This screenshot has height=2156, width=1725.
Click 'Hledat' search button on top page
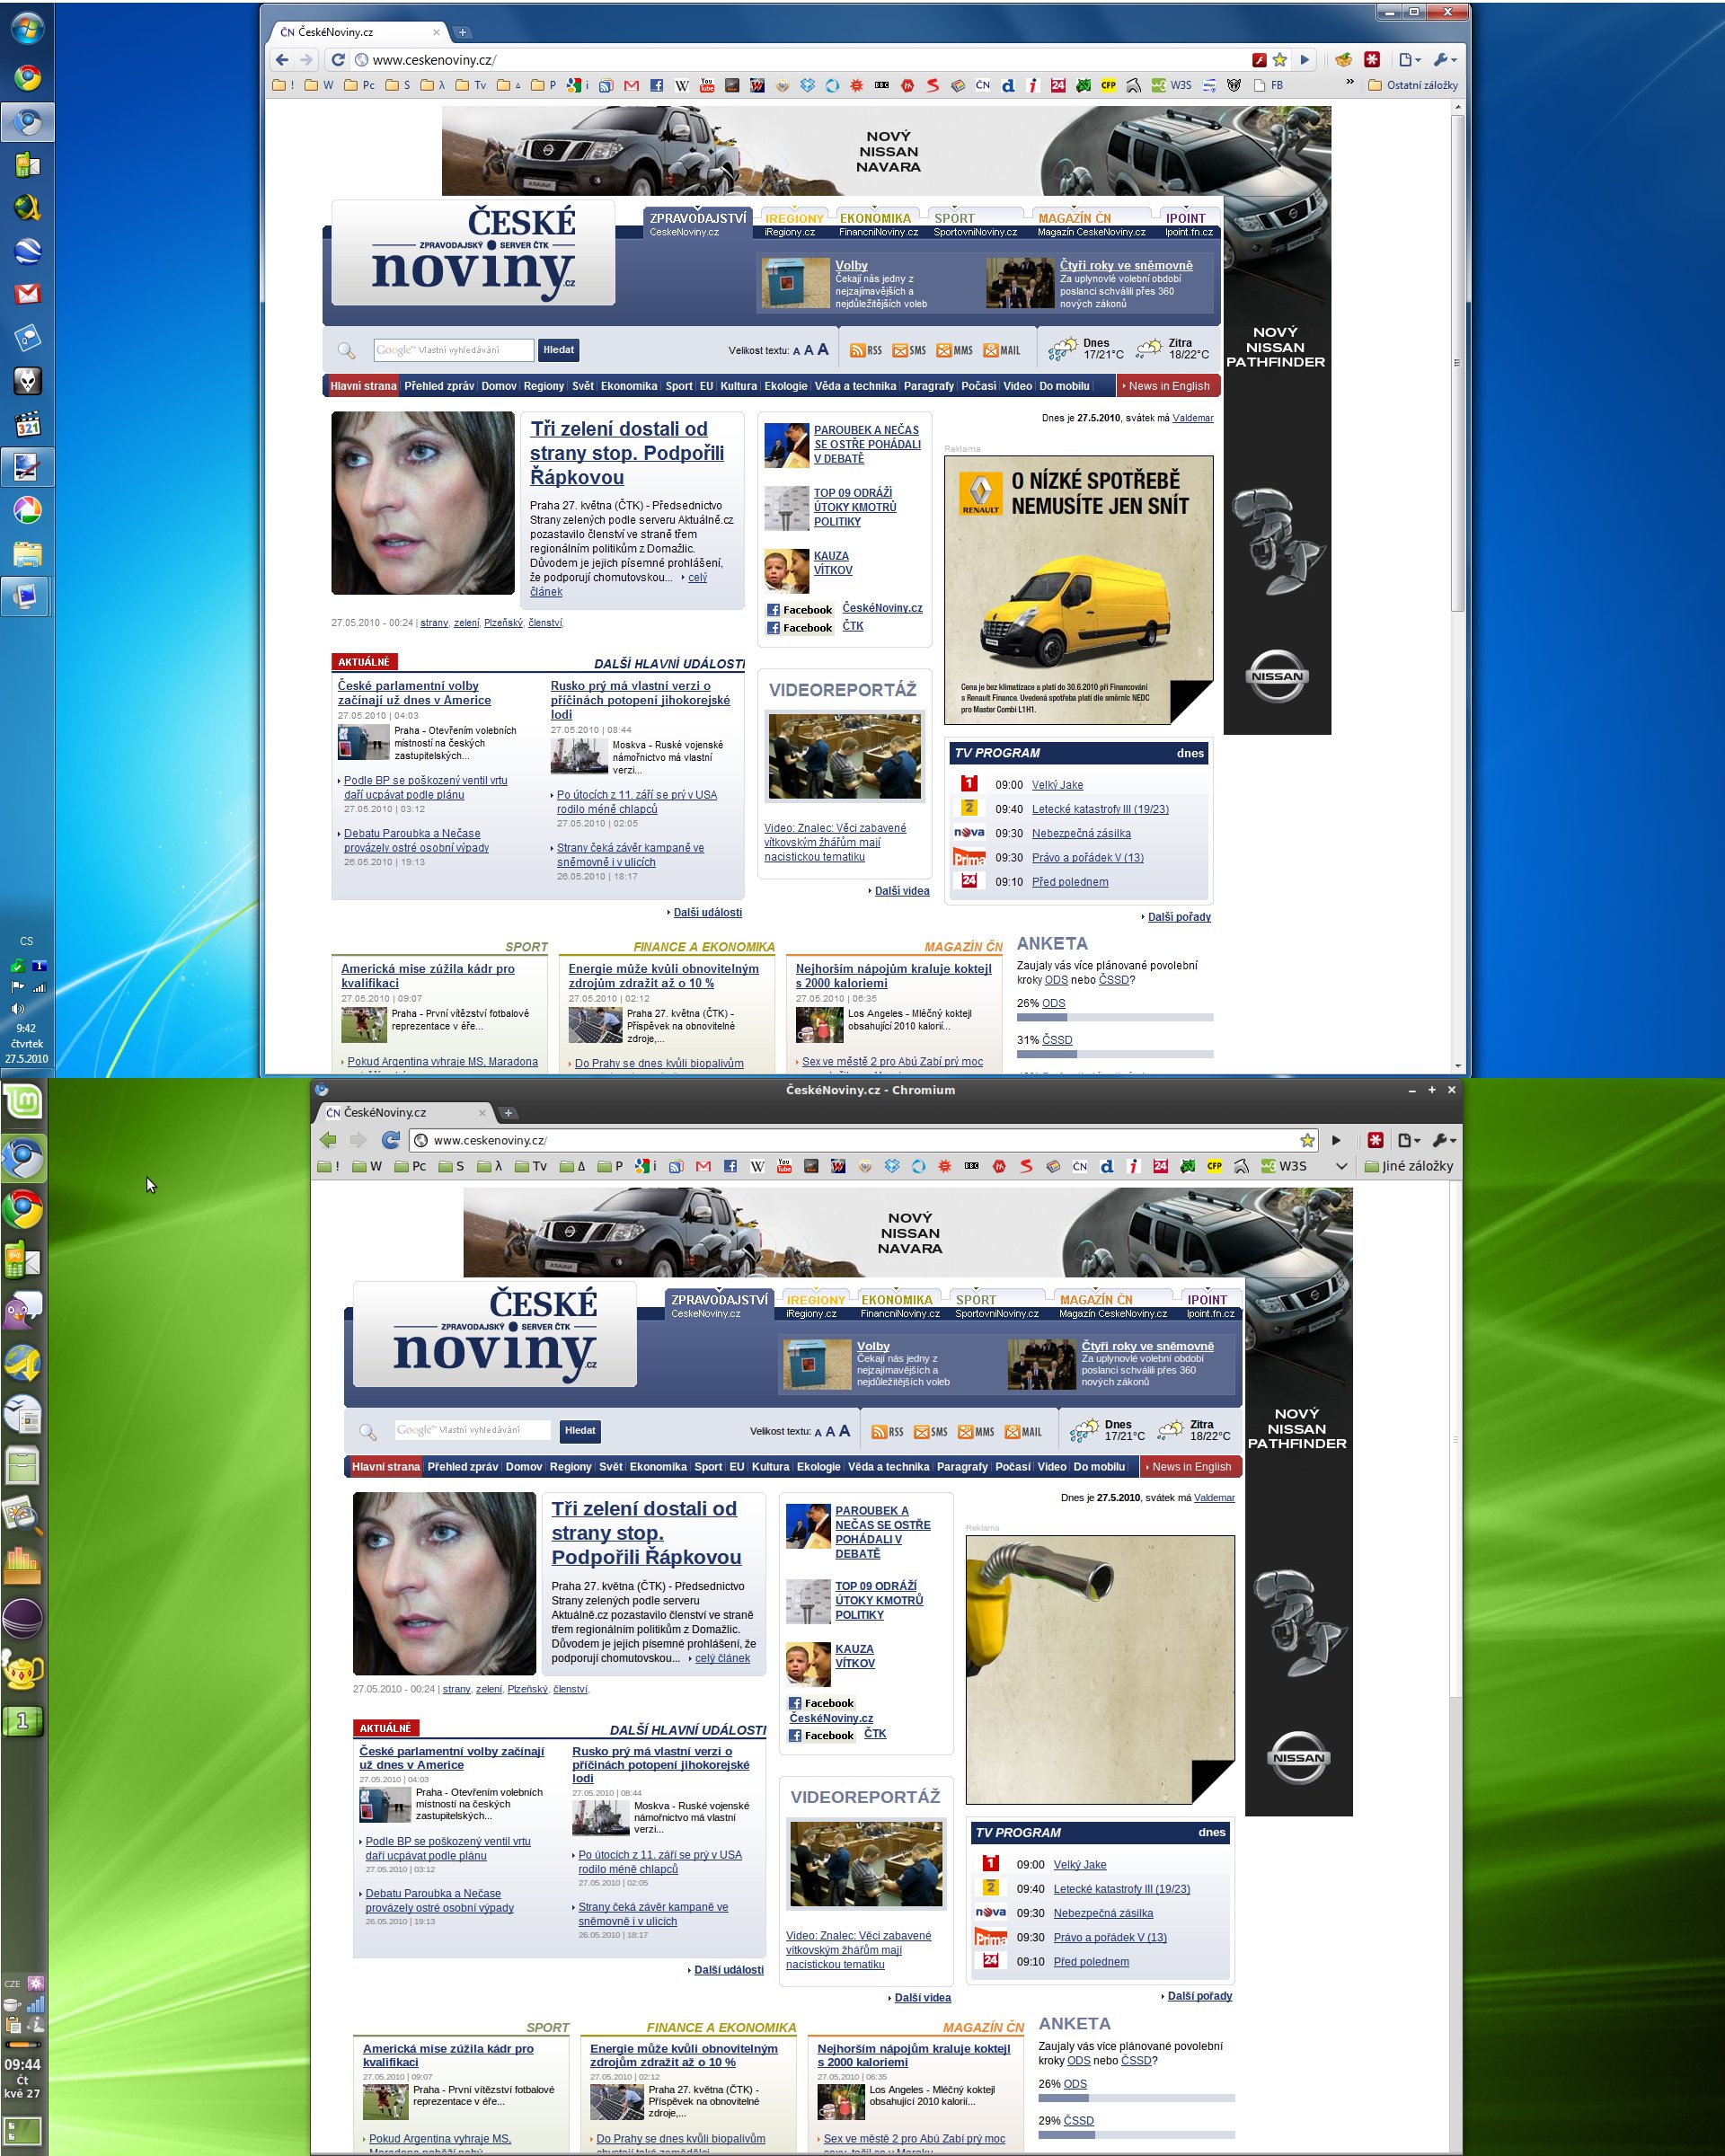click(558, 350)
